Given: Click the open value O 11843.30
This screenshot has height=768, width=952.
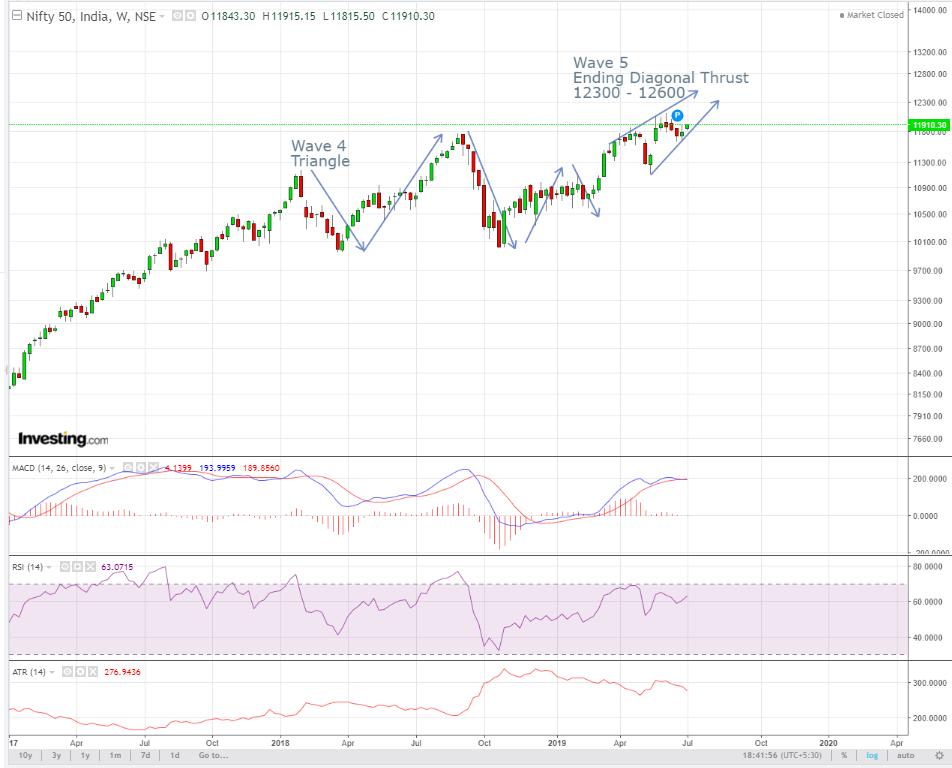Looking at the screenshot, I should click(x=228, y=16).
